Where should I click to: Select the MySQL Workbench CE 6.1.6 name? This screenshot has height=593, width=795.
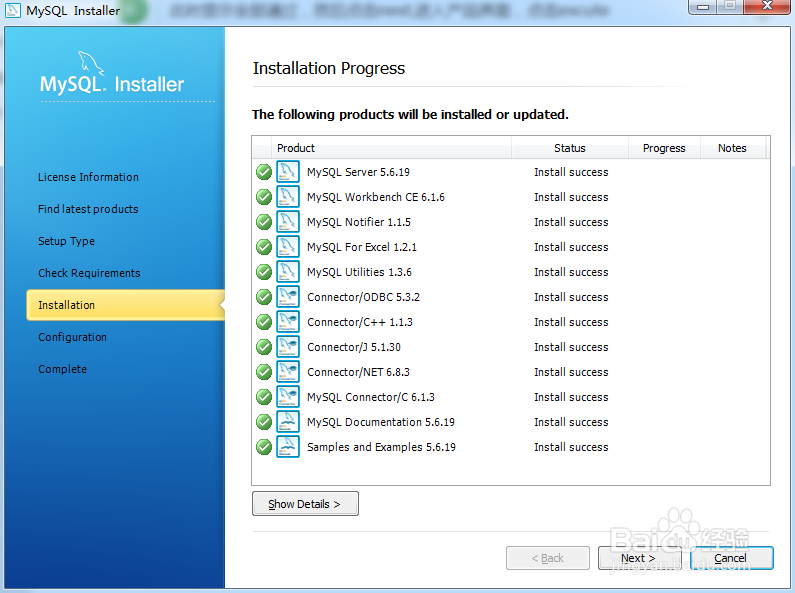[376, 197]
